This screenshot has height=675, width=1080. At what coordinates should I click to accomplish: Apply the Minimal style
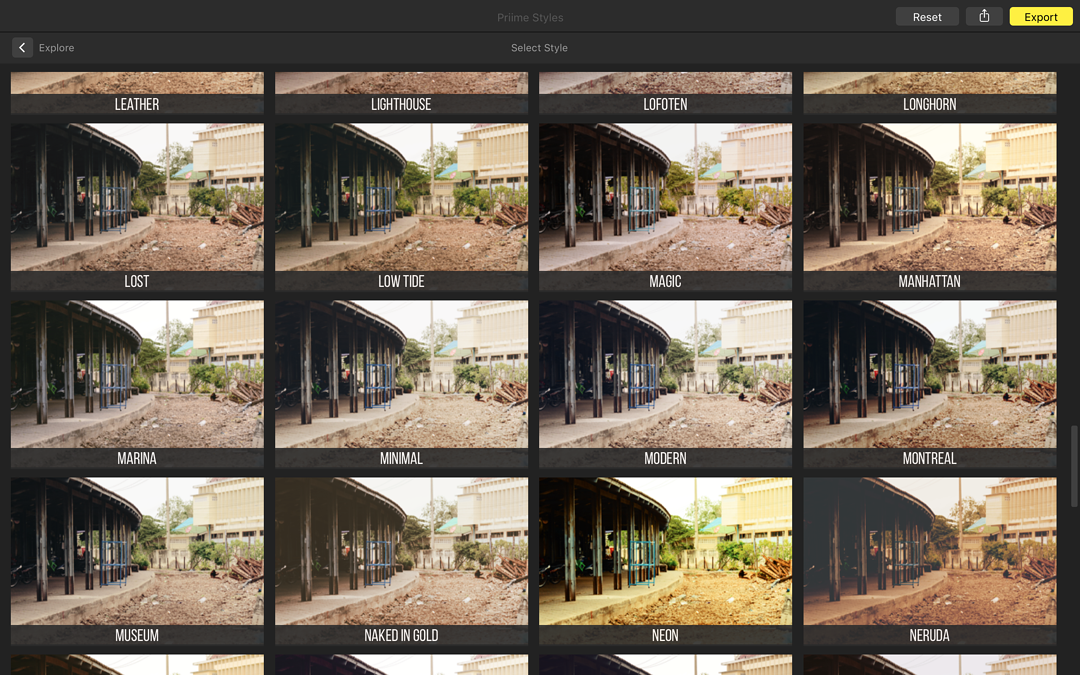pyautogui.click(x=402, y=384)
